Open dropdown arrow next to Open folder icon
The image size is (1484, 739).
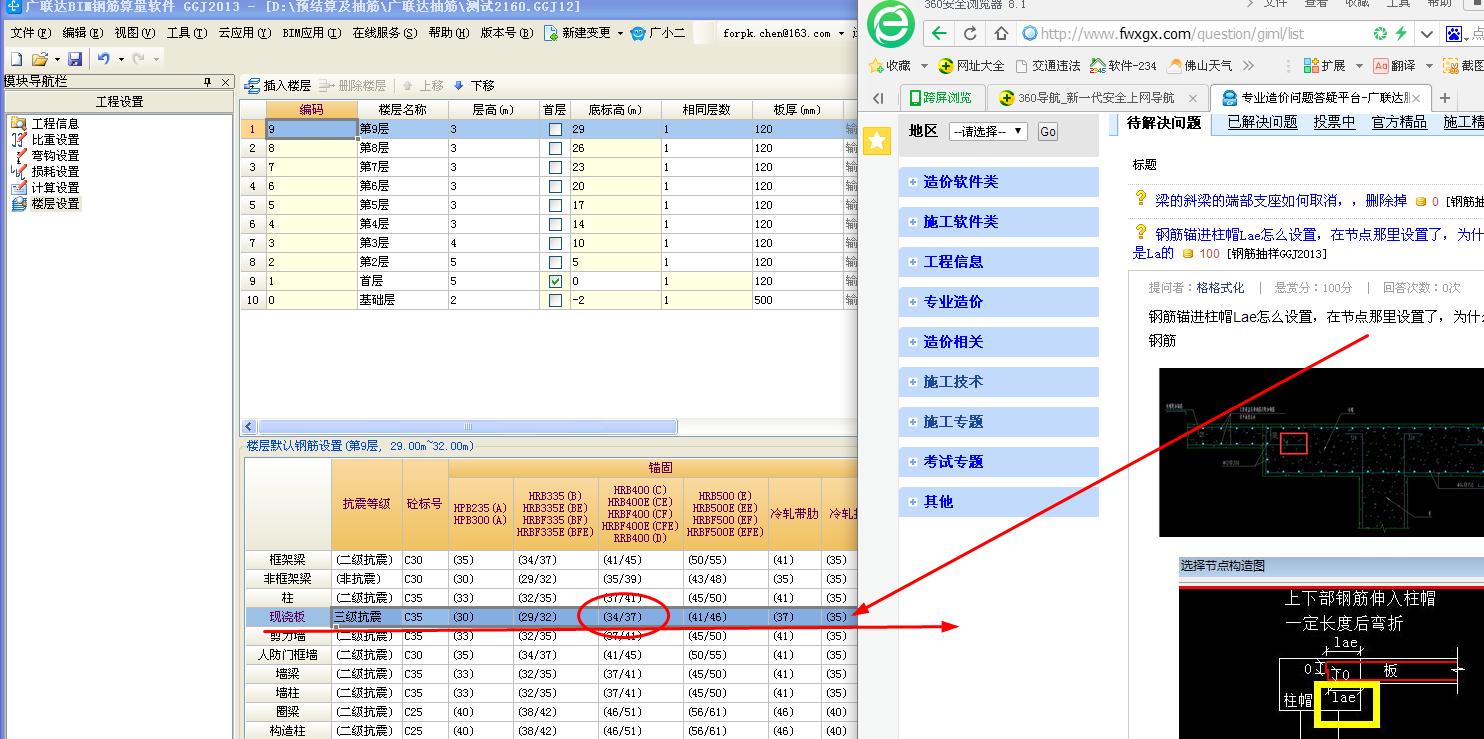57,60
